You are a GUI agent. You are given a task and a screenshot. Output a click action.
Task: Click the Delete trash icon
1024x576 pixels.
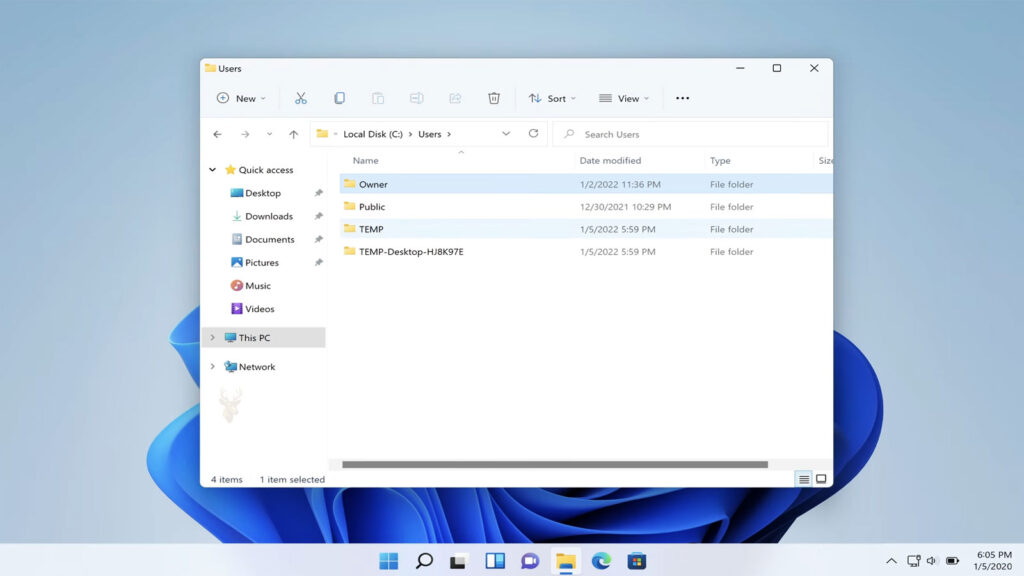tap(494, 98)
